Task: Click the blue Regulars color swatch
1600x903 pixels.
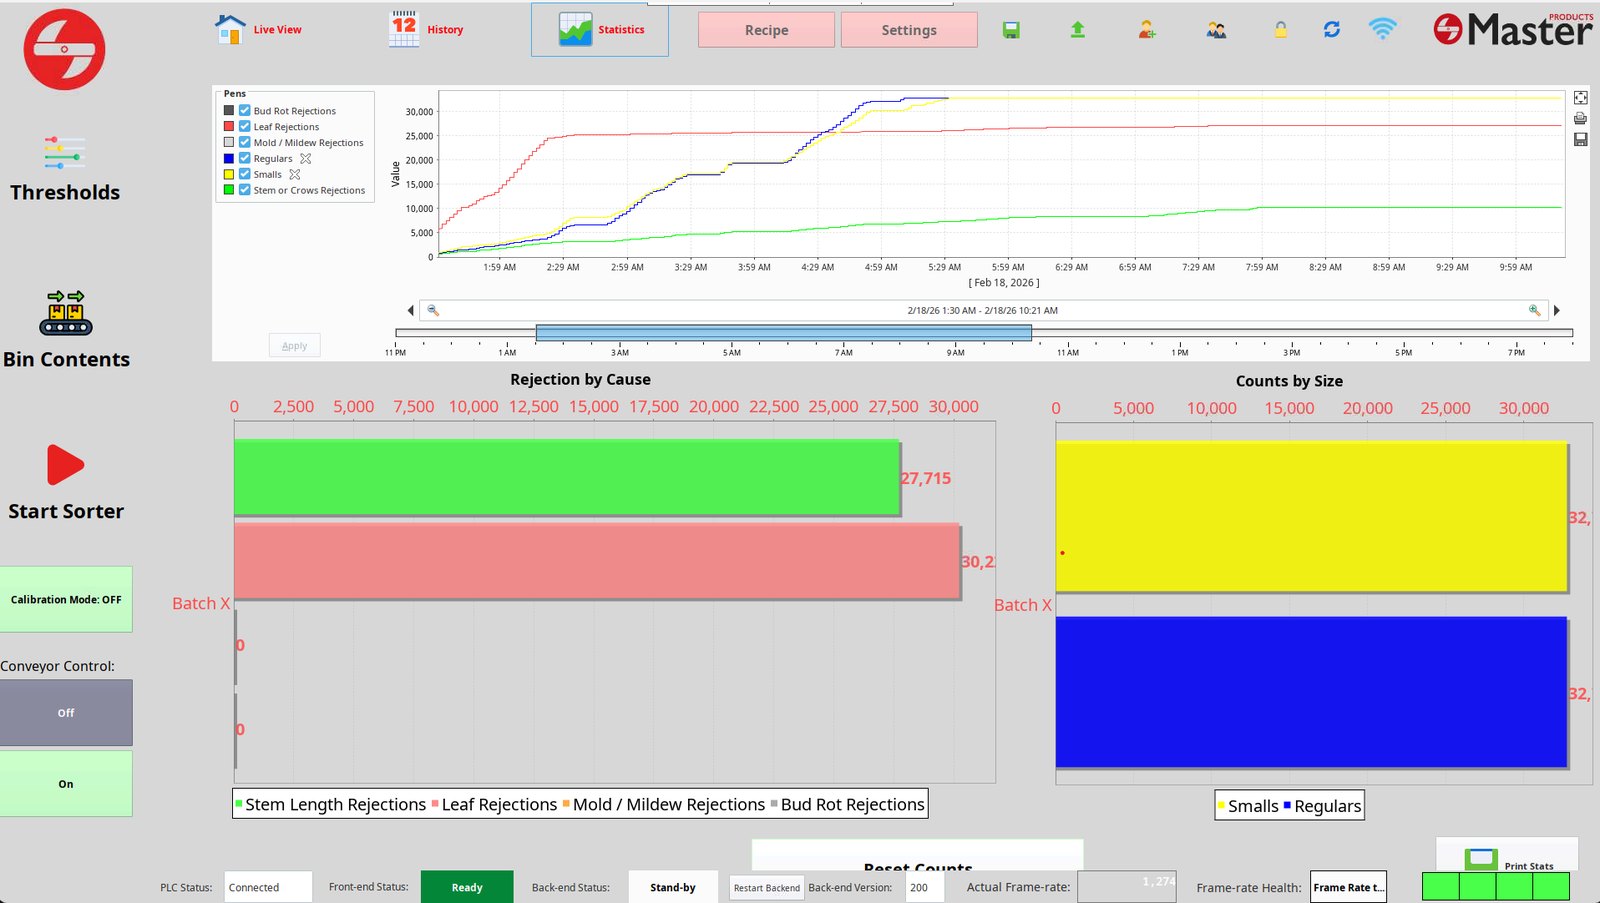Action: pyautogui.click(x=228, y=158)
